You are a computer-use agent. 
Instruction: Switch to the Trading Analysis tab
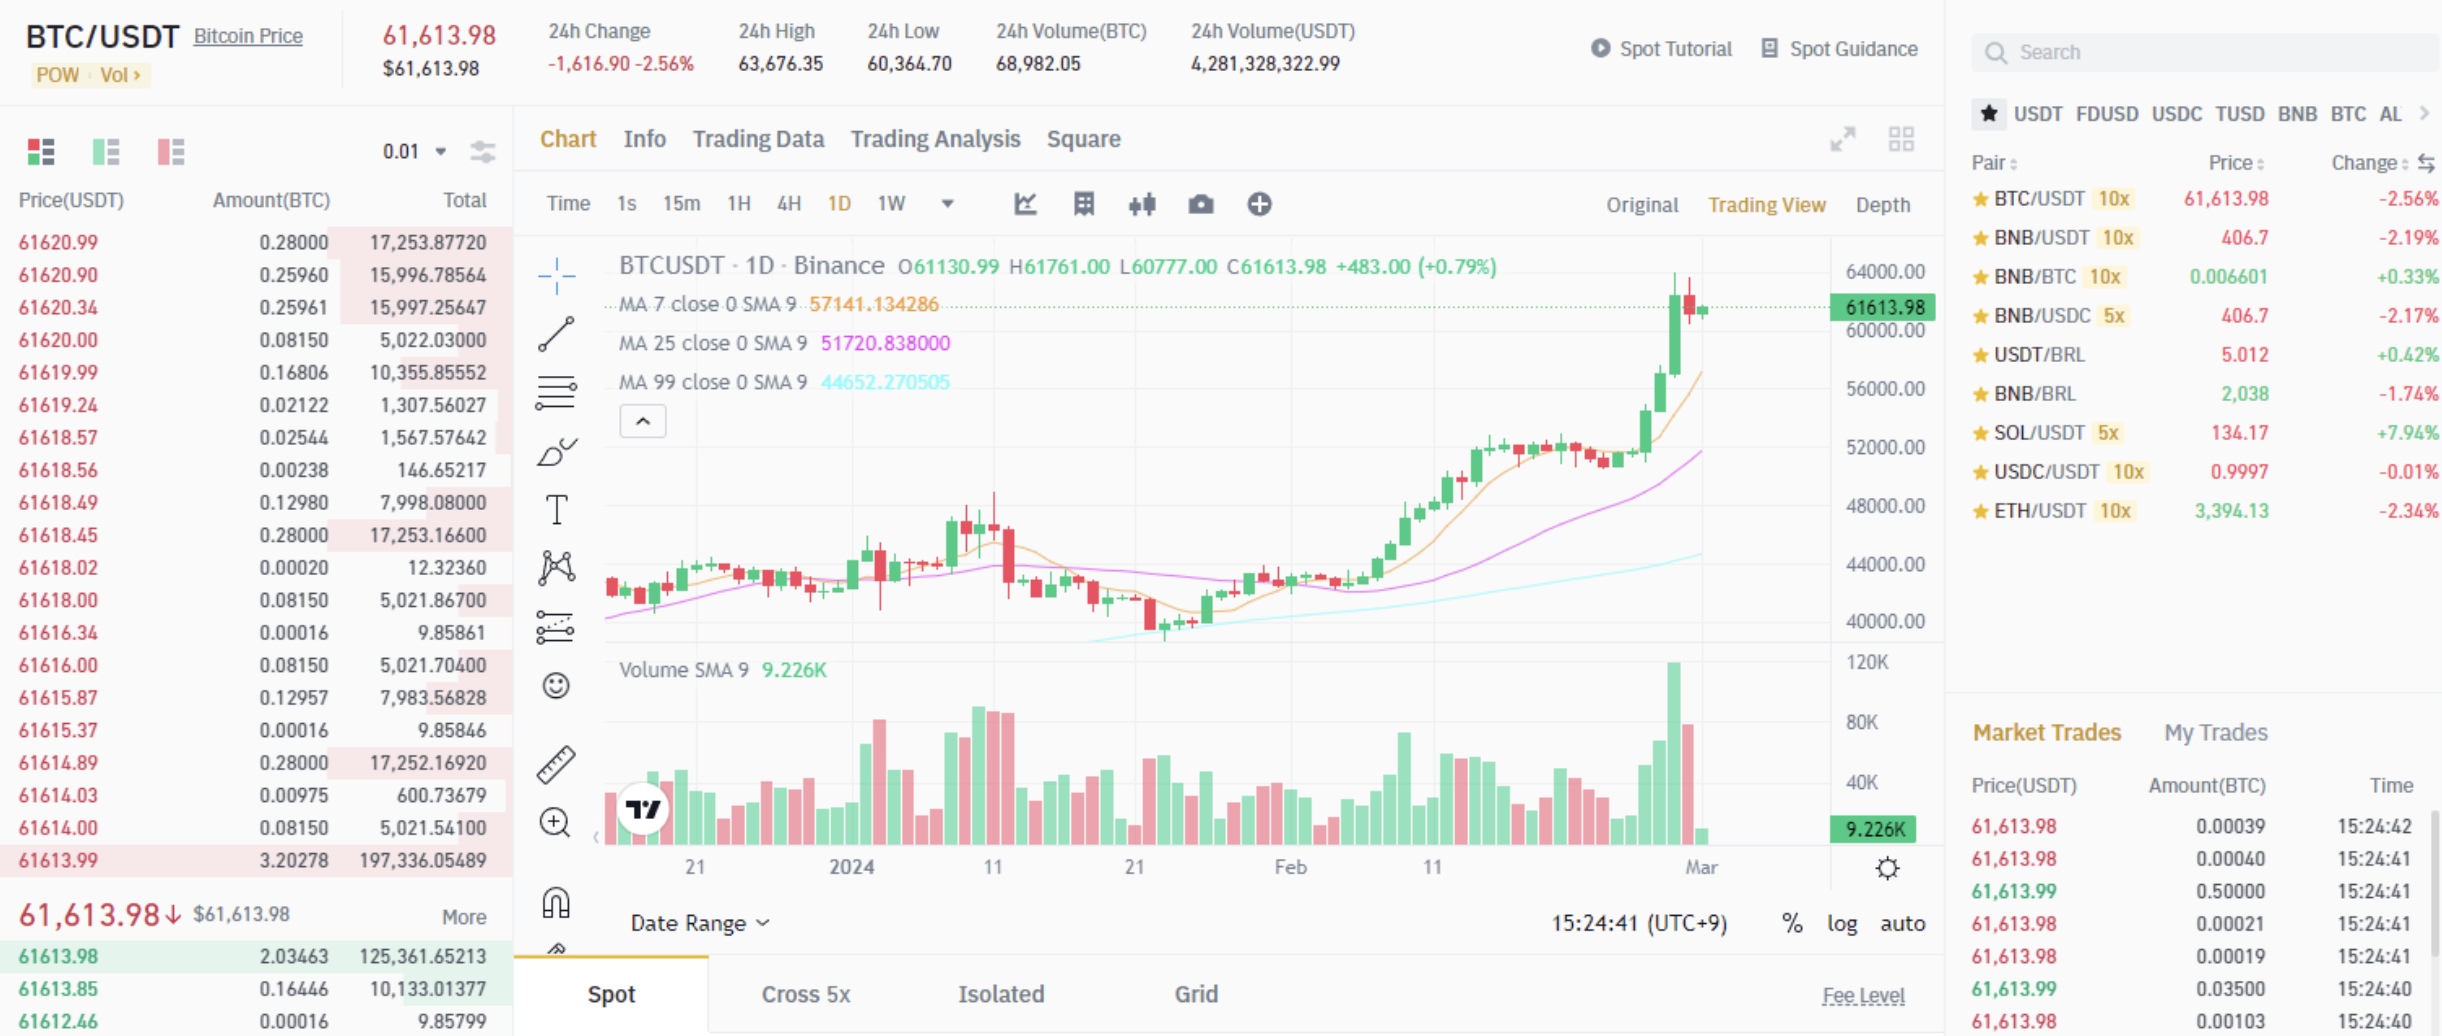(934, 139)
